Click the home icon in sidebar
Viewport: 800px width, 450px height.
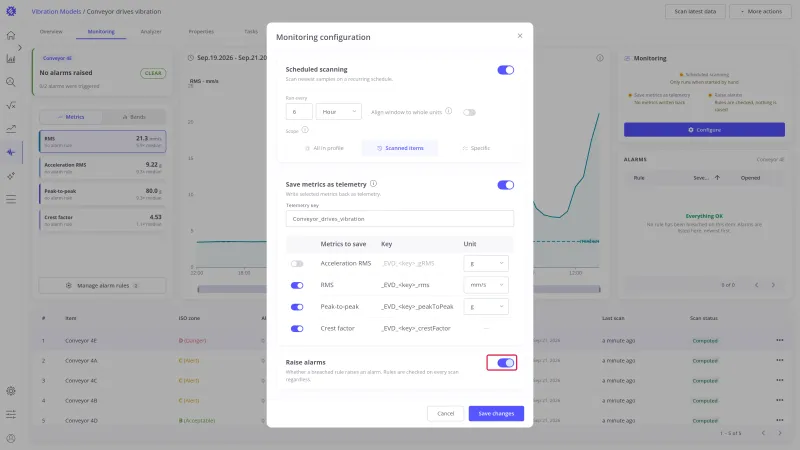click(x=11, y=35)
